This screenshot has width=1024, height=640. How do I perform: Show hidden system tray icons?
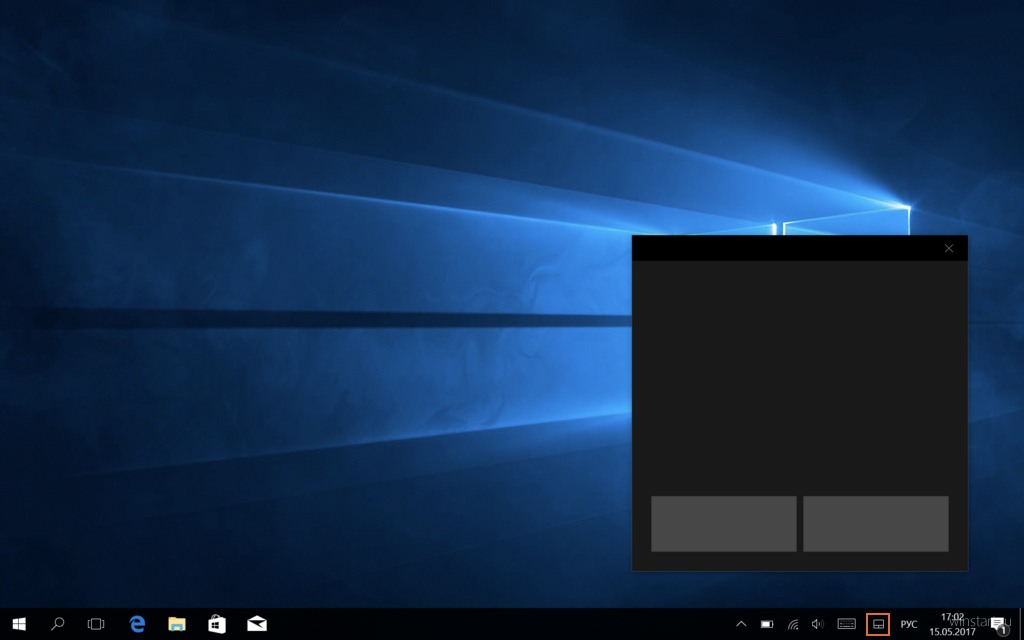tap(741, 624)
